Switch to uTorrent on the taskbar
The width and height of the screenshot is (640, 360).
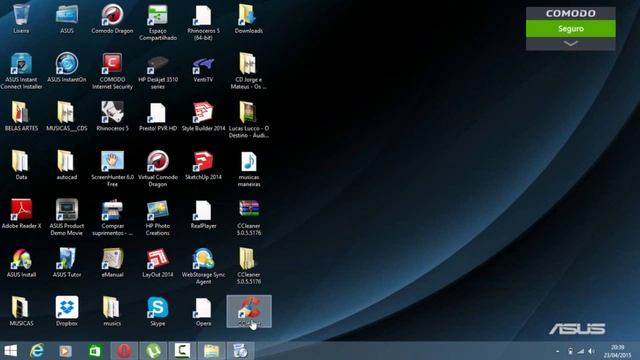pyautogui.click(x=153, y=351)
